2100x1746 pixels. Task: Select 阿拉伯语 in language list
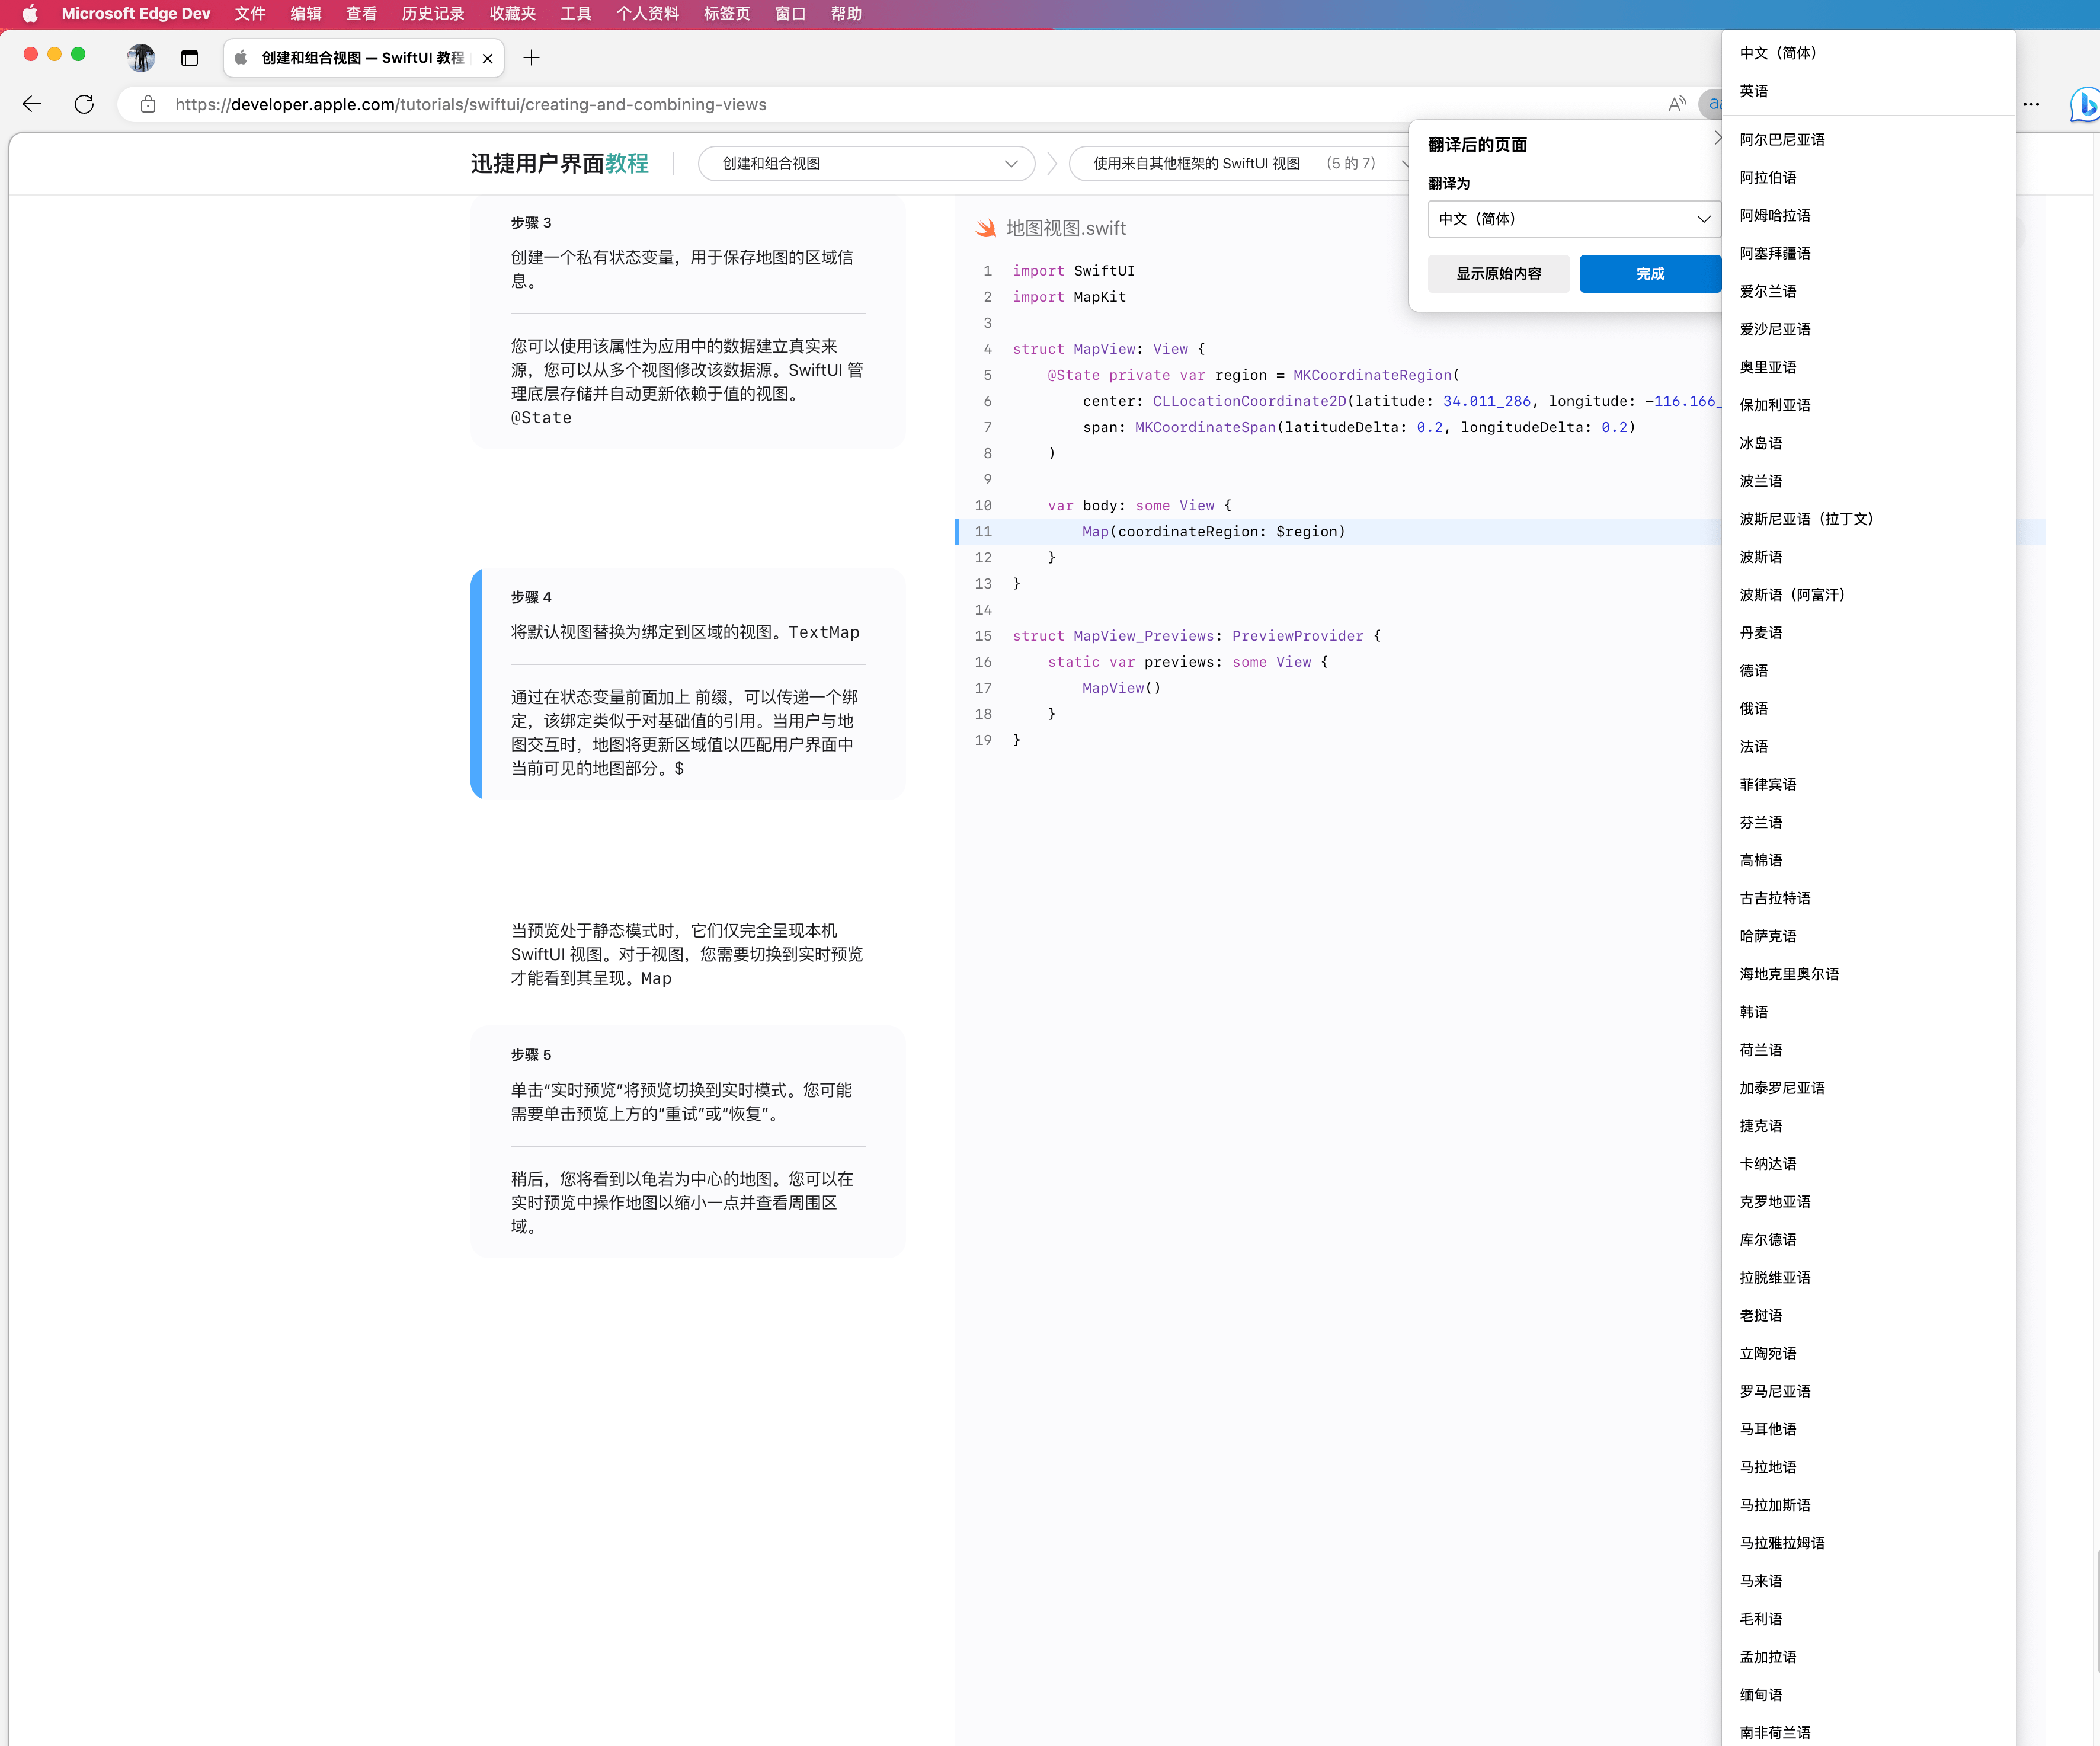[1868, 177]
